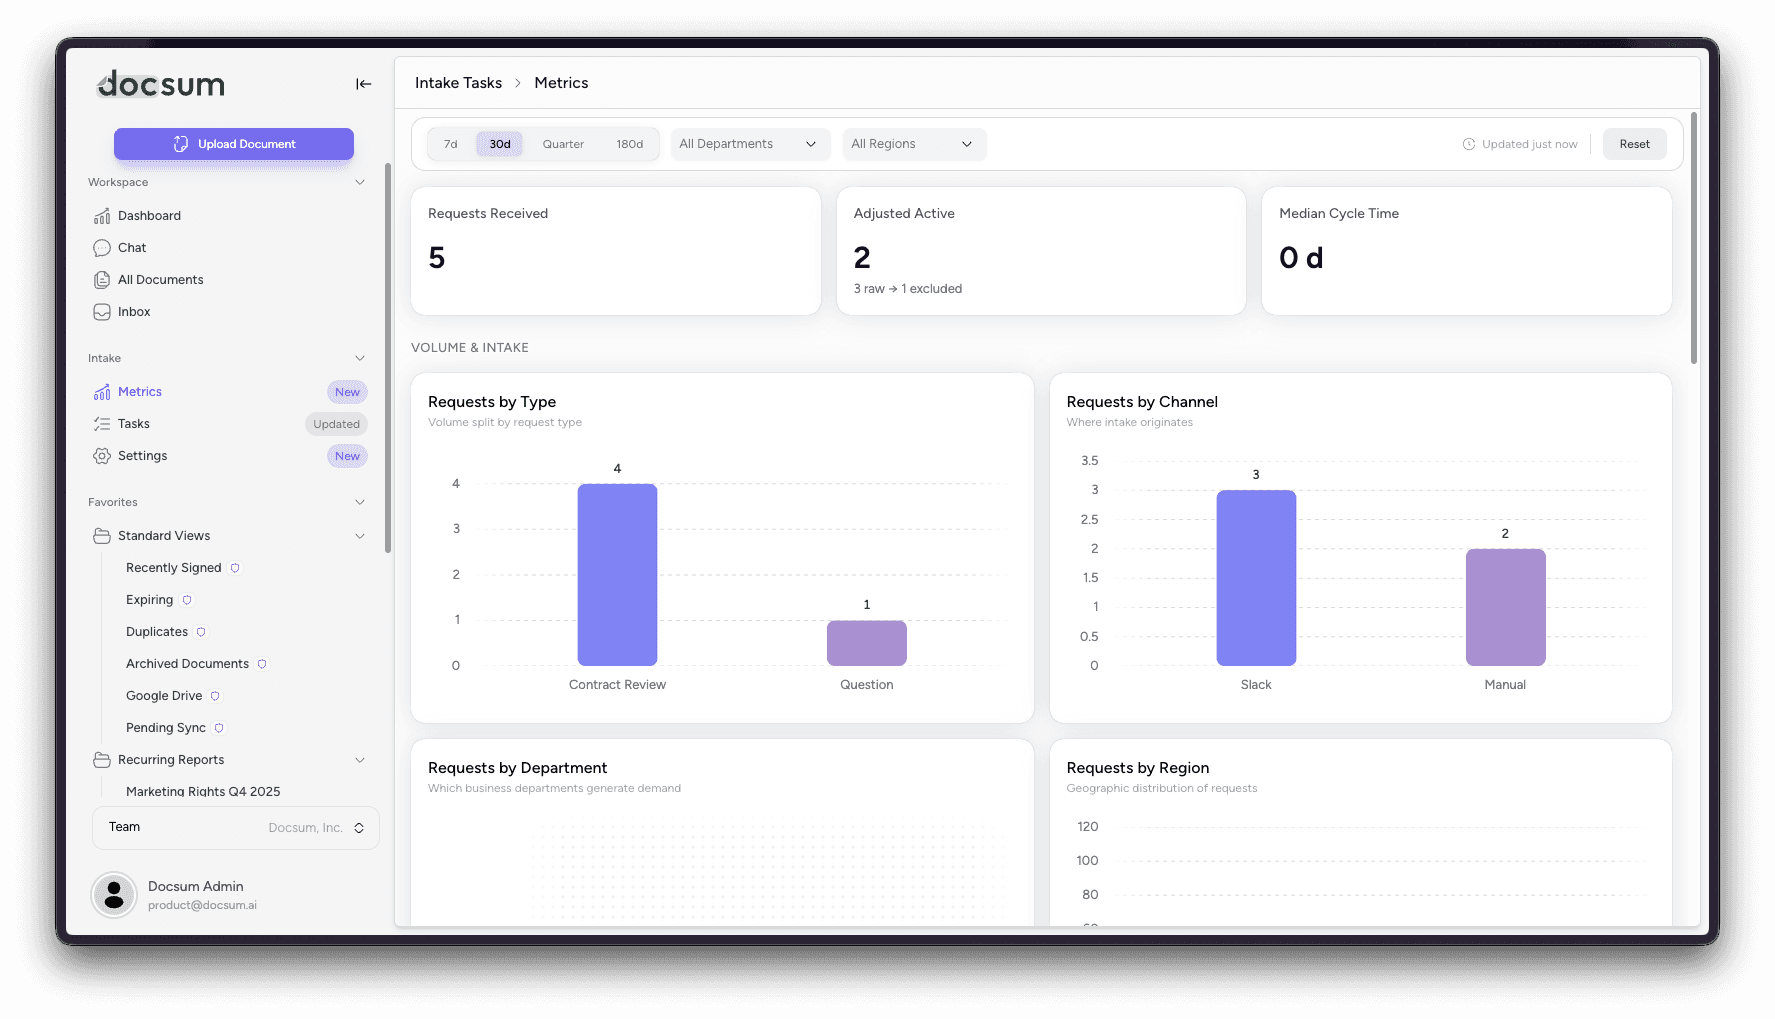Select the 7d time range
Viewport: 1775px width, 1019px height.
tap(451, 144)
